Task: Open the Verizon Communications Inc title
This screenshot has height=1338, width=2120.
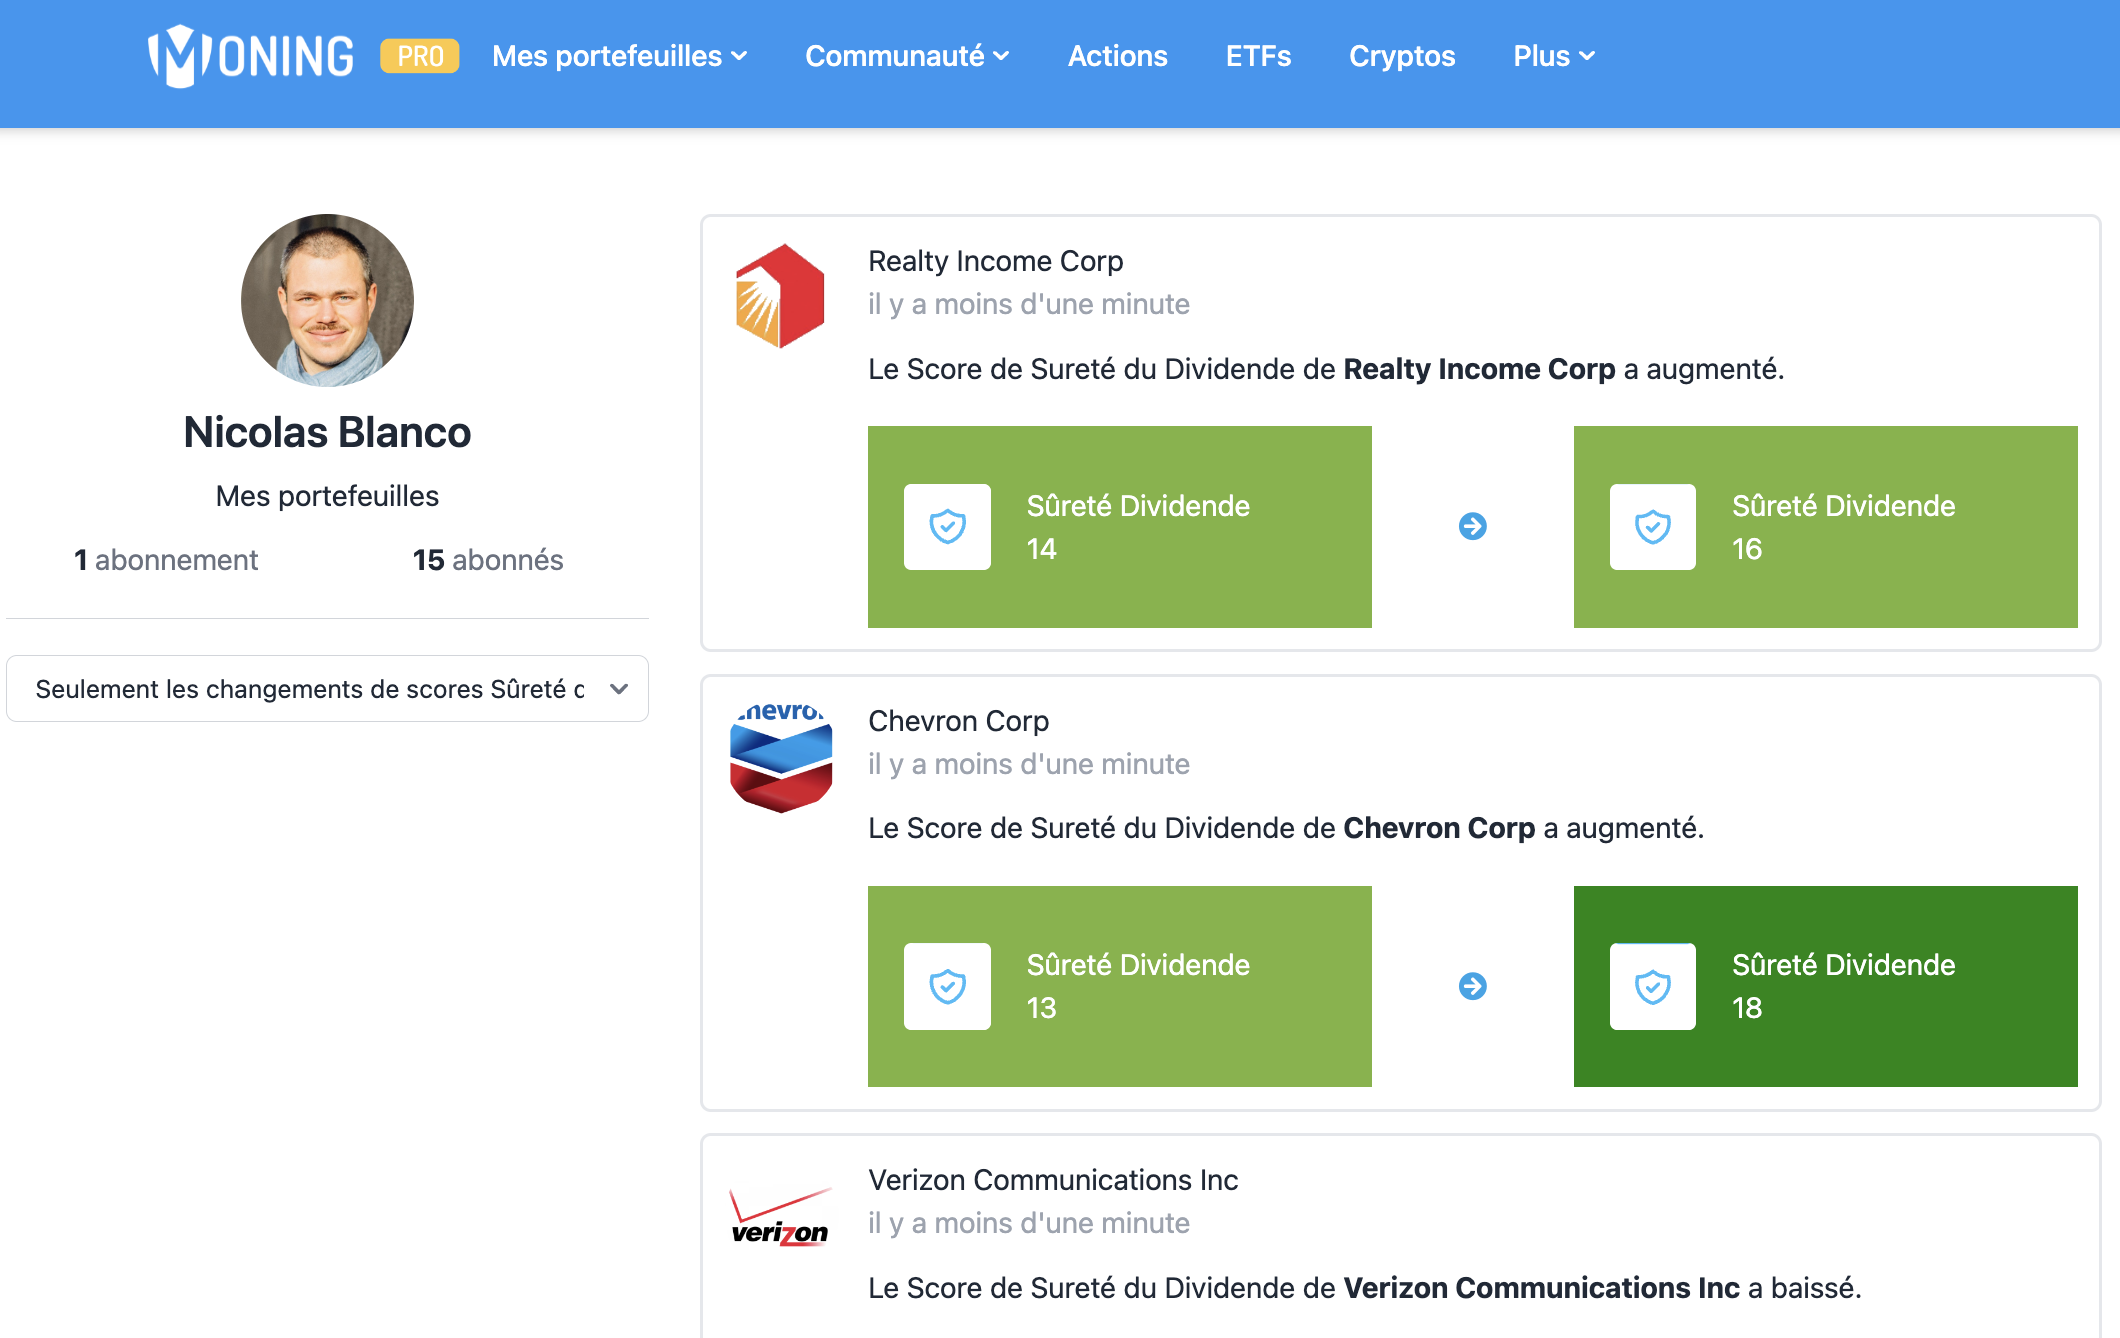Action: (x=1053, y=1180)
